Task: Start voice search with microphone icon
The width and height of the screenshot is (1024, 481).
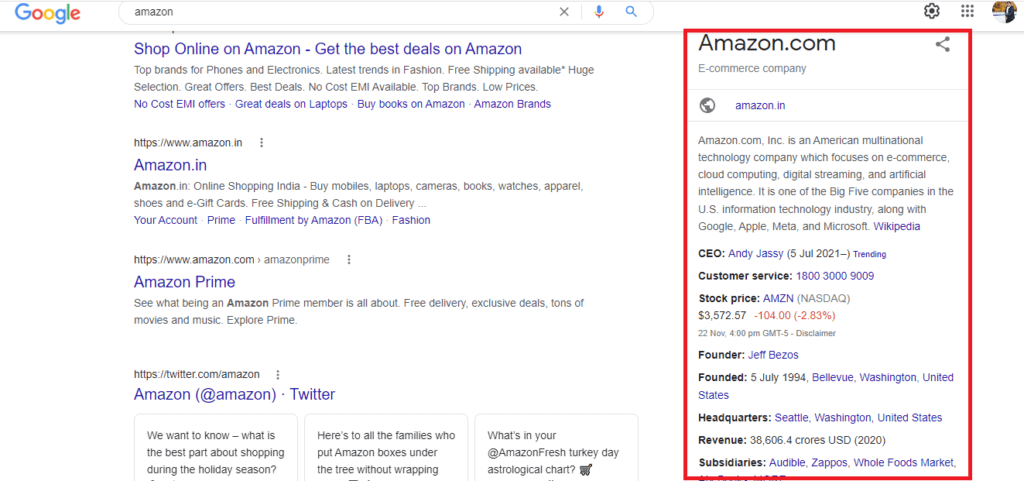Action: click(x=599, y=12)
